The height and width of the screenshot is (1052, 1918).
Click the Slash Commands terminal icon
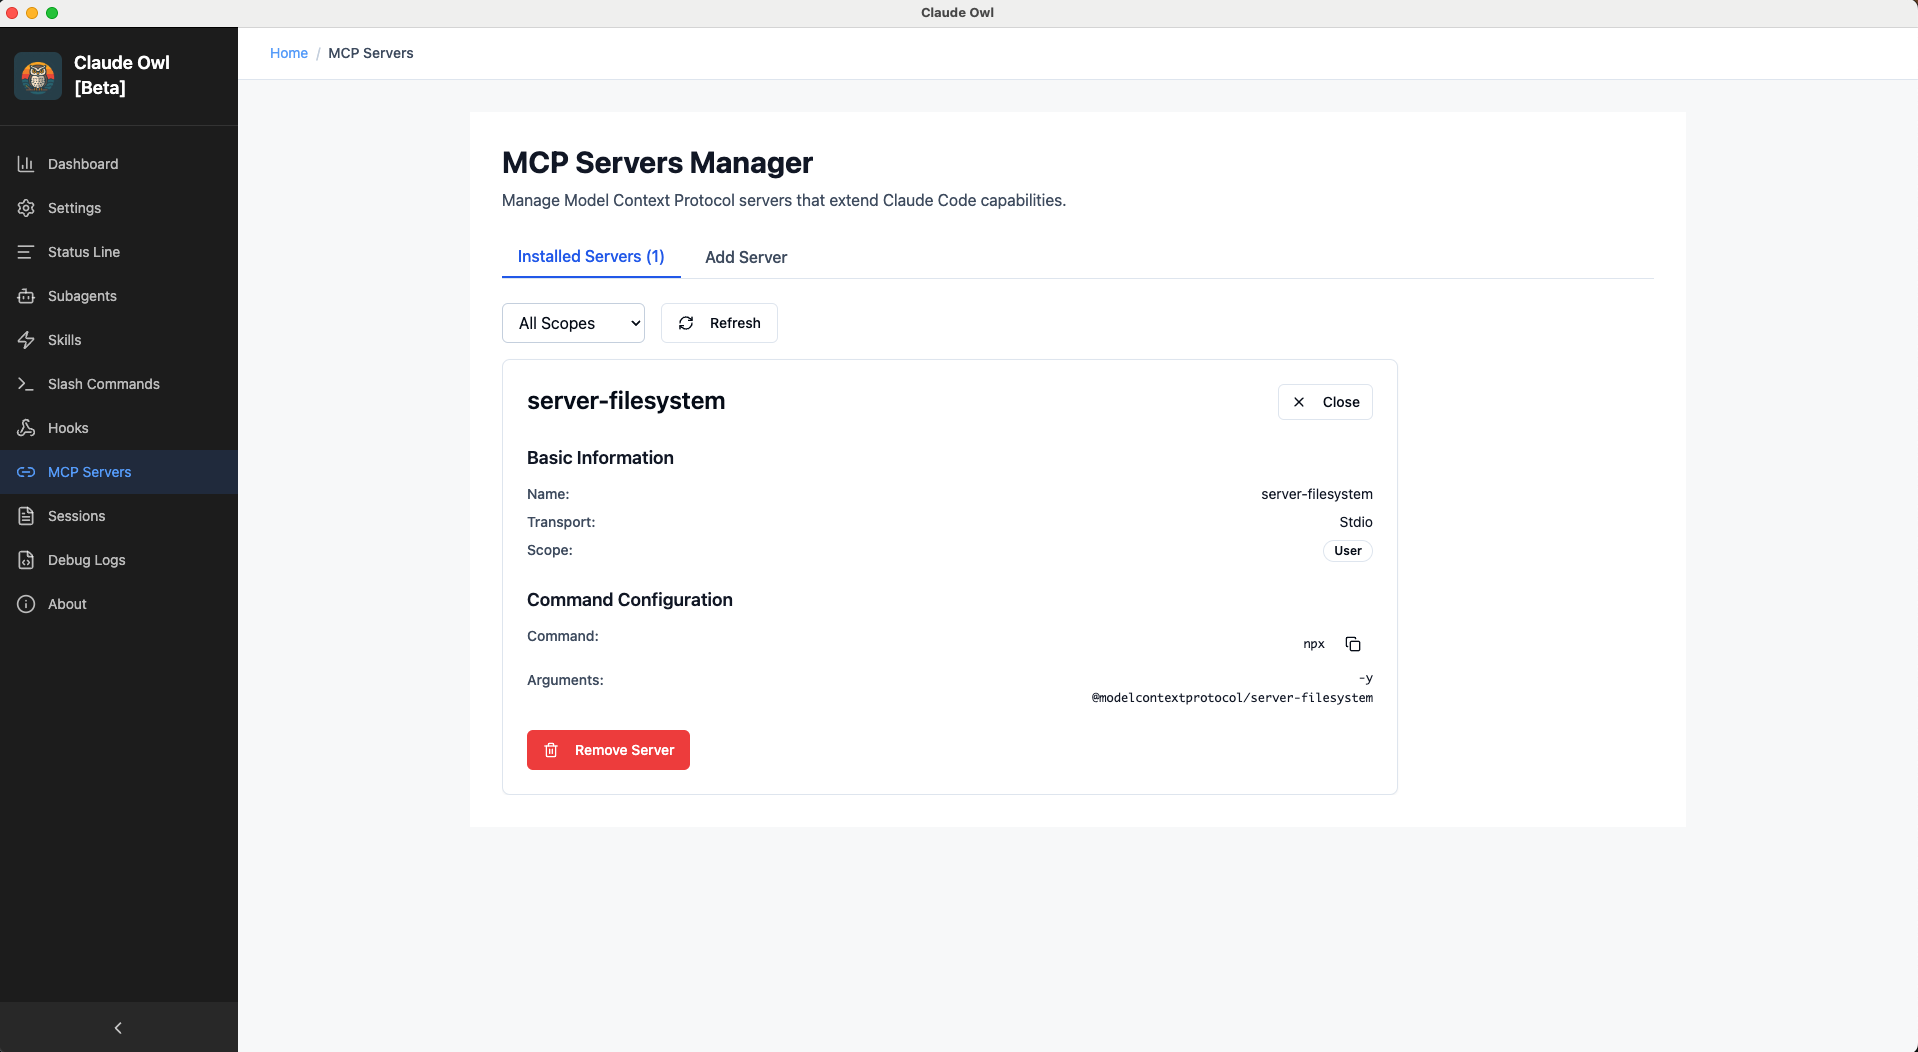pos(26,384)
